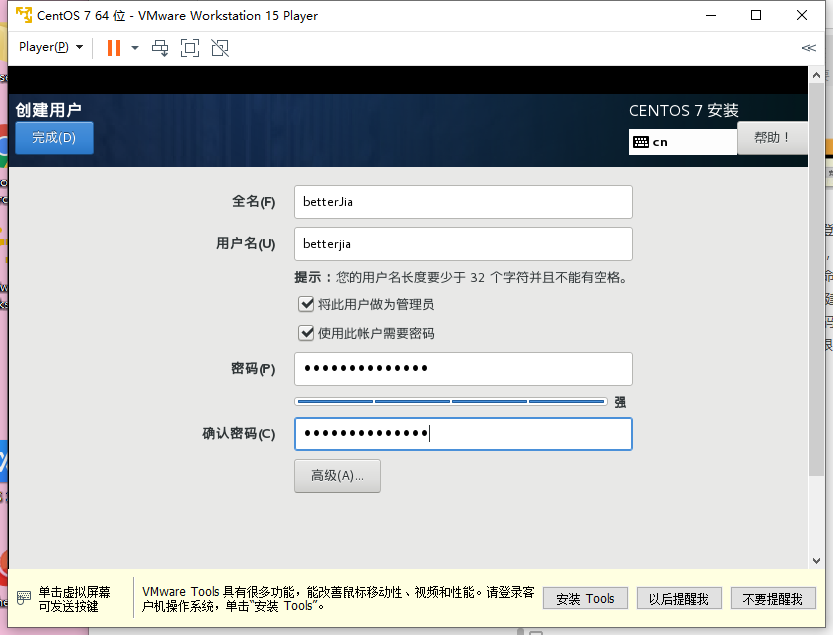Click the 不要提醒我 never remind button
Image resolution: width=833 pixels, height=635 pixels.
[x=773, y=599]
